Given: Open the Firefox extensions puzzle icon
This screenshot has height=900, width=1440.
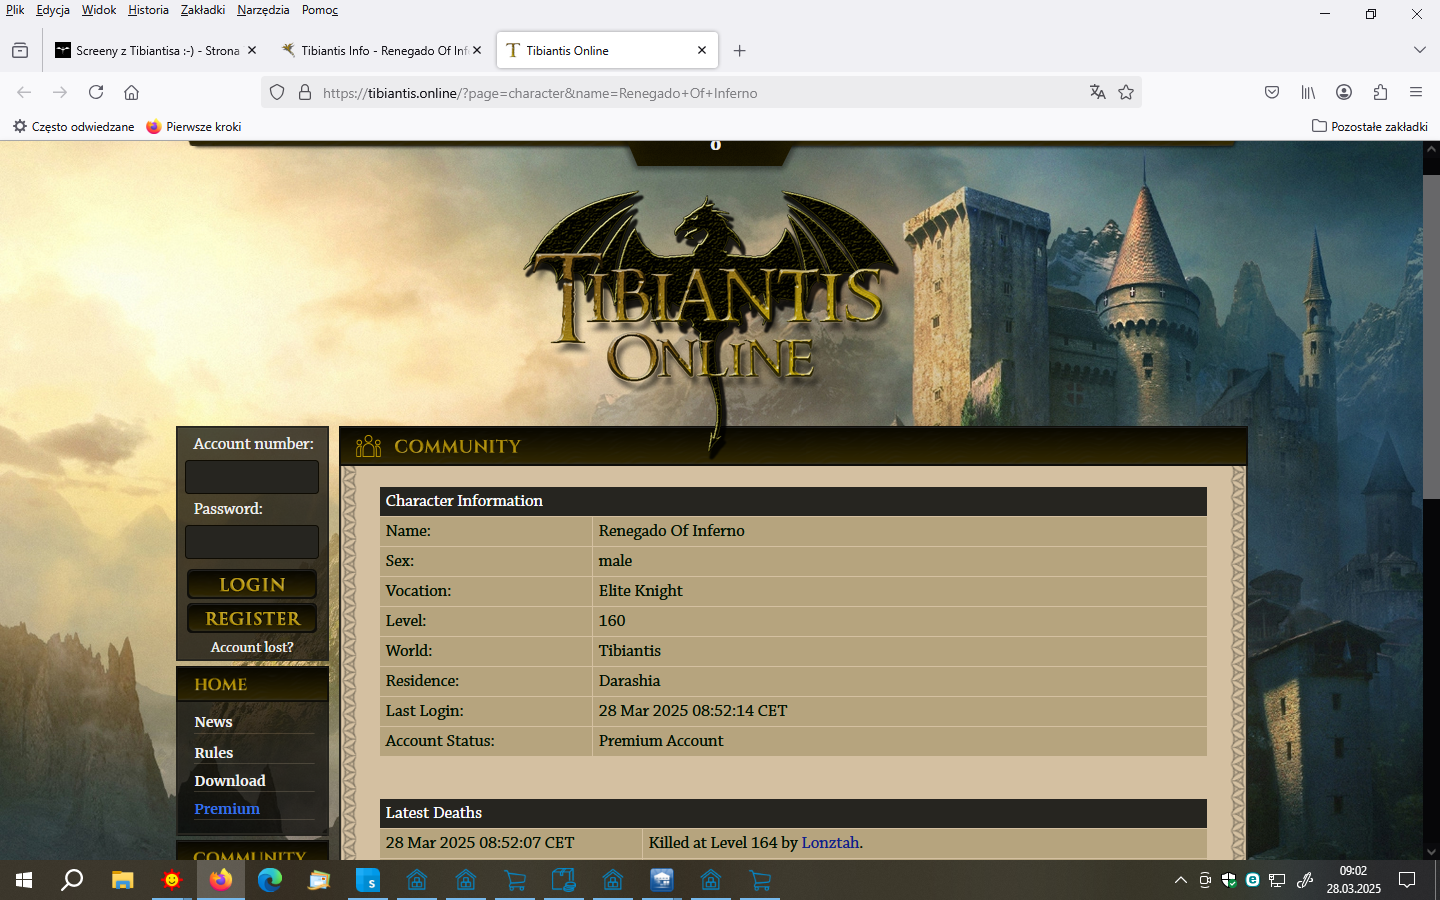Looking at the screenshot, I should (x=1380, y=92).
